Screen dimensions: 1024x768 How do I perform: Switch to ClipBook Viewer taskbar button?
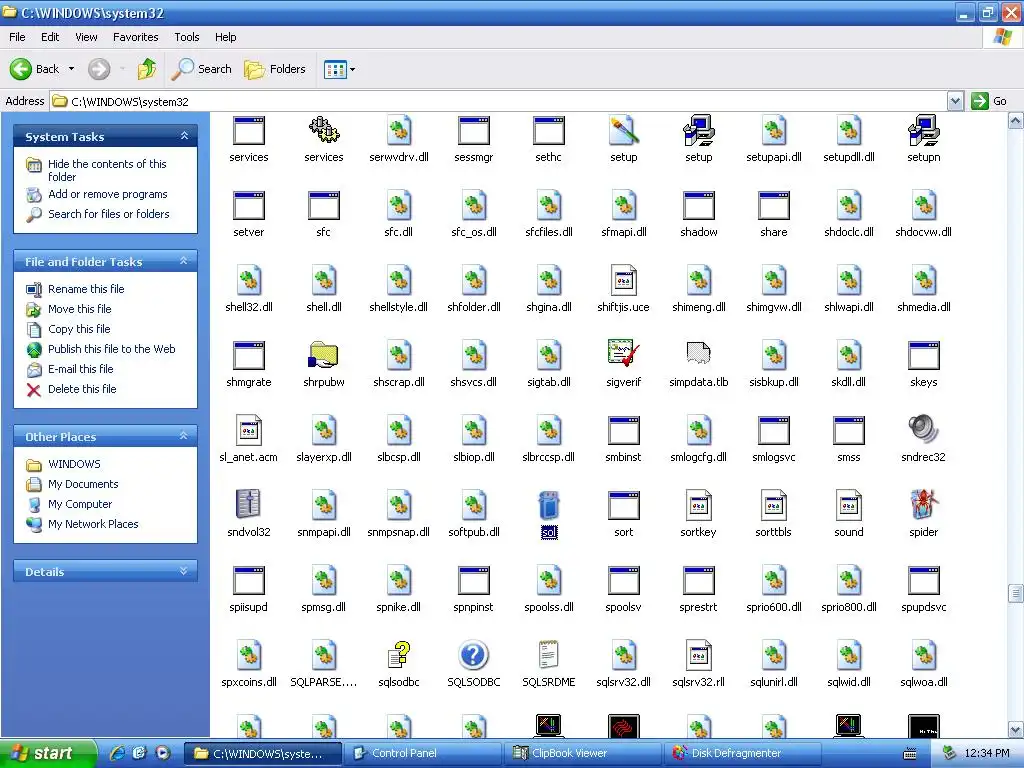(x=584, y=753)
